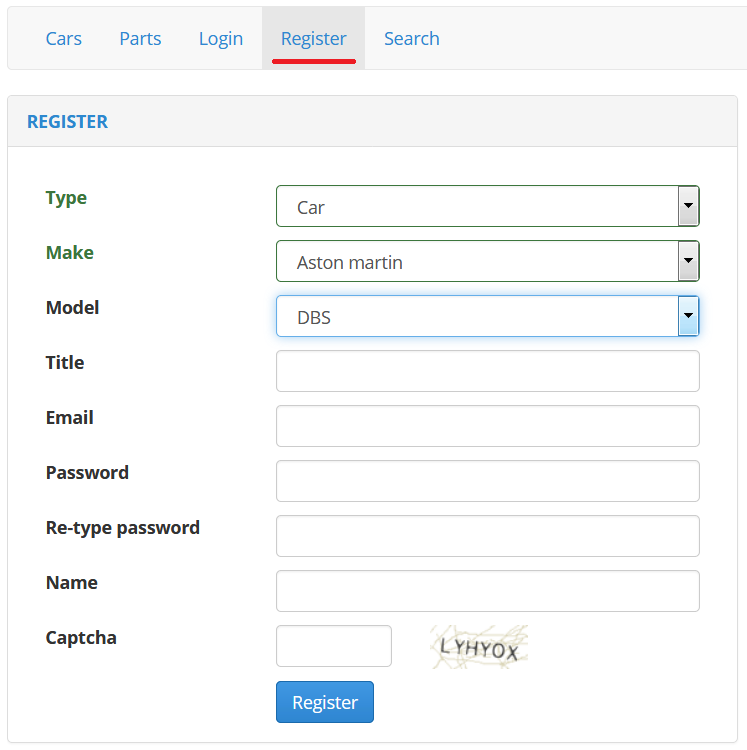Screen dimensions: 747x750
Task: Select the Register navigation tab
Action: [313, 38]
